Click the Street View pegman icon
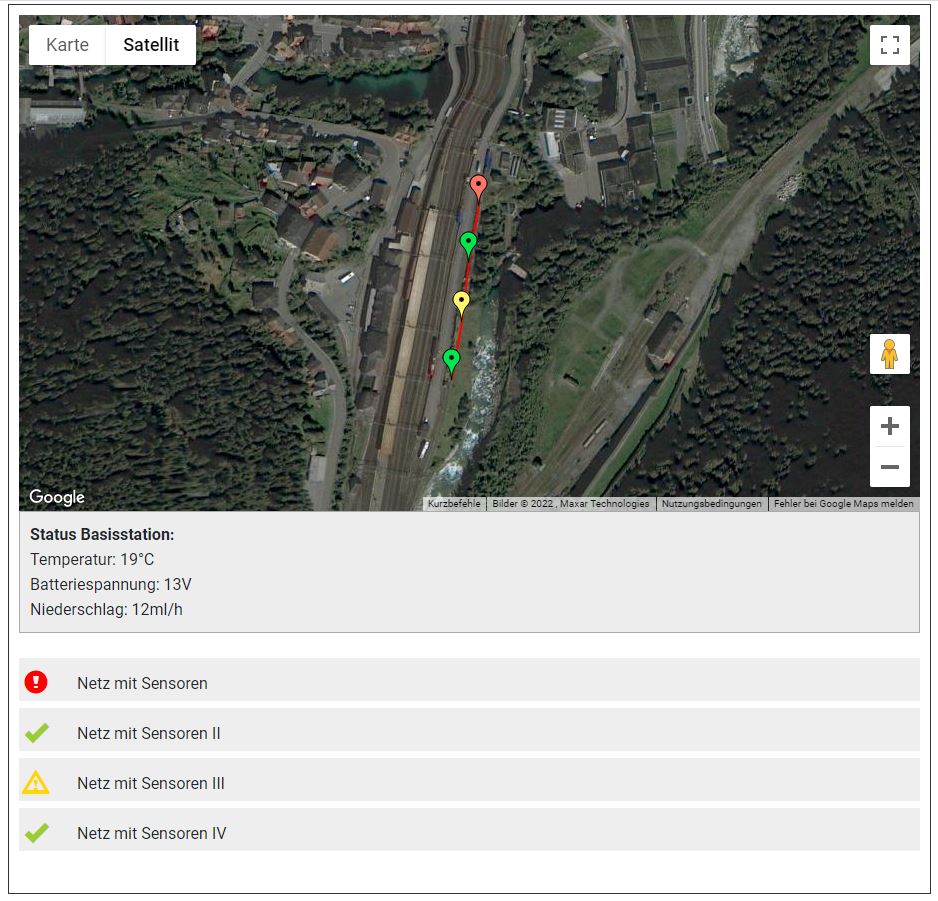The width and height of the screenshot is (938, 901). coord(889,354)
